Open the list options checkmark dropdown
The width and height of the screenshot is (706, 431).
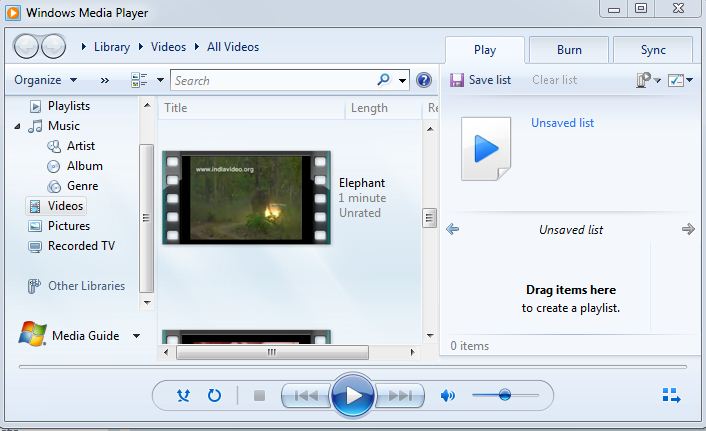point(680,80)
